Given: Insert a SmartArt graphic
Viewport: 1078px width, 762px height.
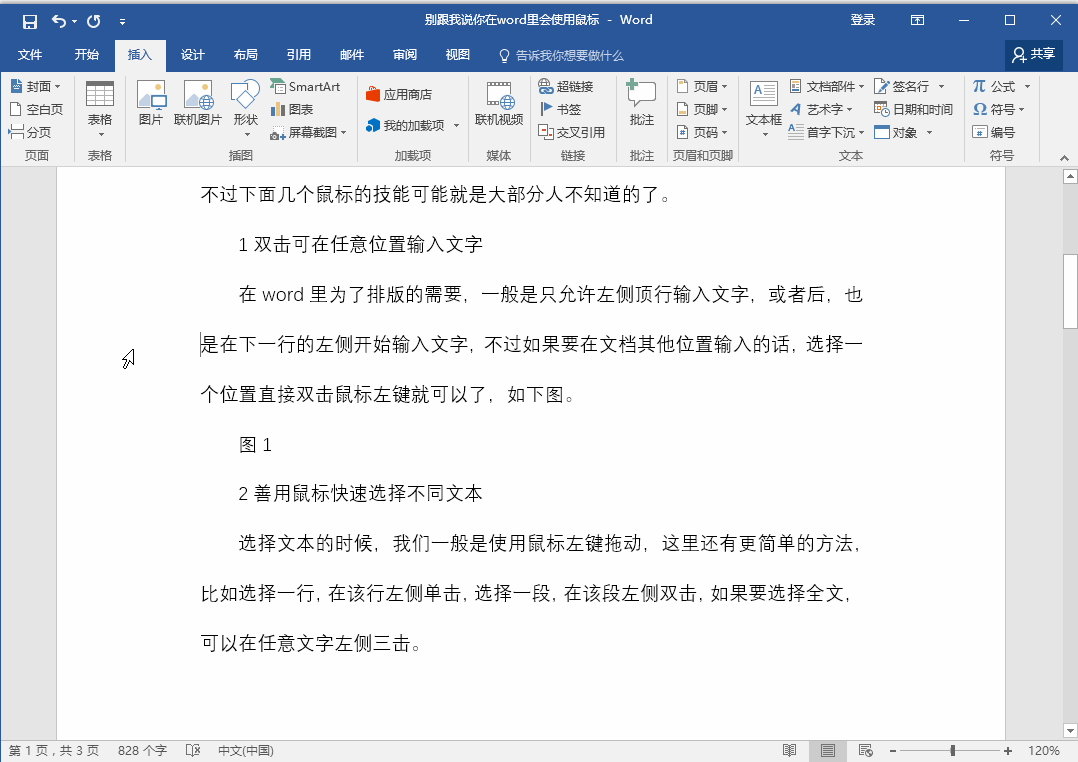Looking at the screenshot, I should click(305, 86).
